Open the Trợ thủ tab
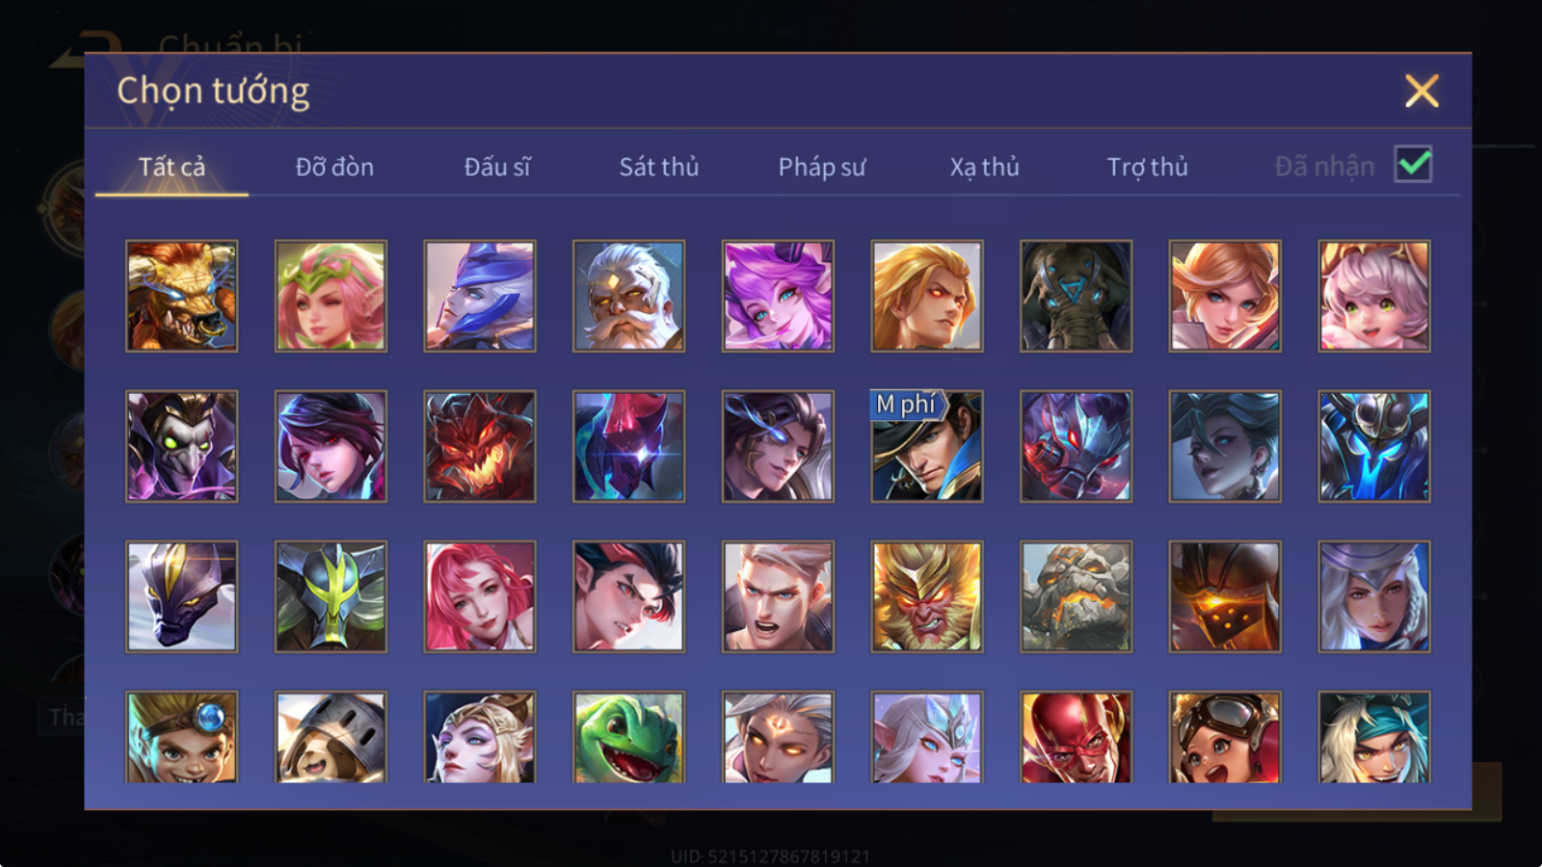Screen dimensions: 1542x867 tap(1147, 167)
